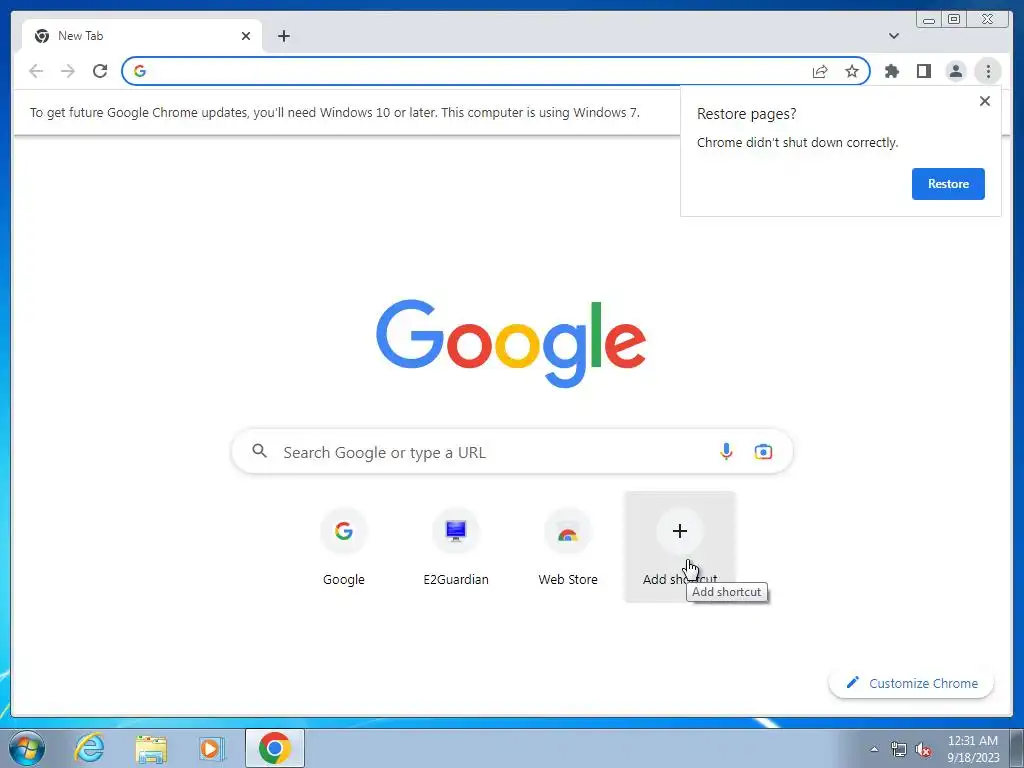
Task: Click the Google icon in the address bar
Action: (140, 71)
